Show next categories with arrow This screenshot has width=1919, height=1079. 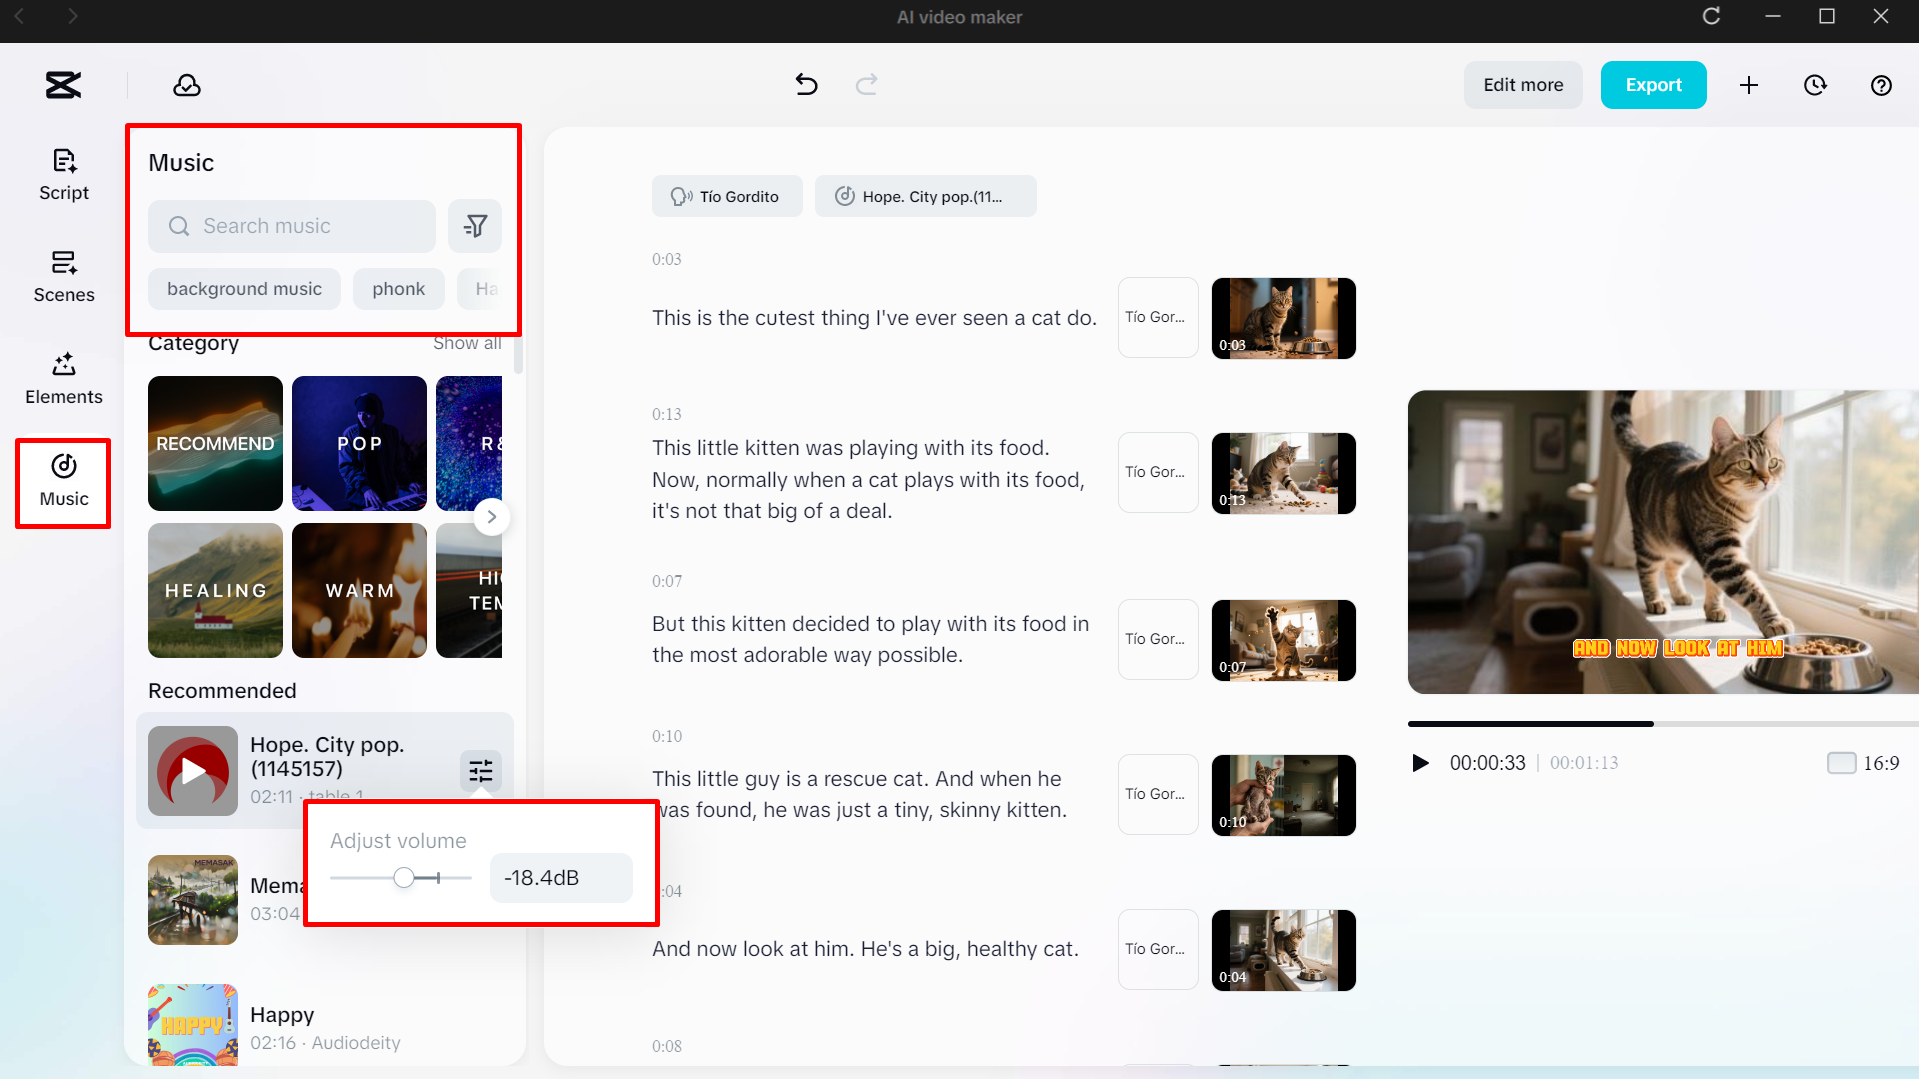coord(491,517)
